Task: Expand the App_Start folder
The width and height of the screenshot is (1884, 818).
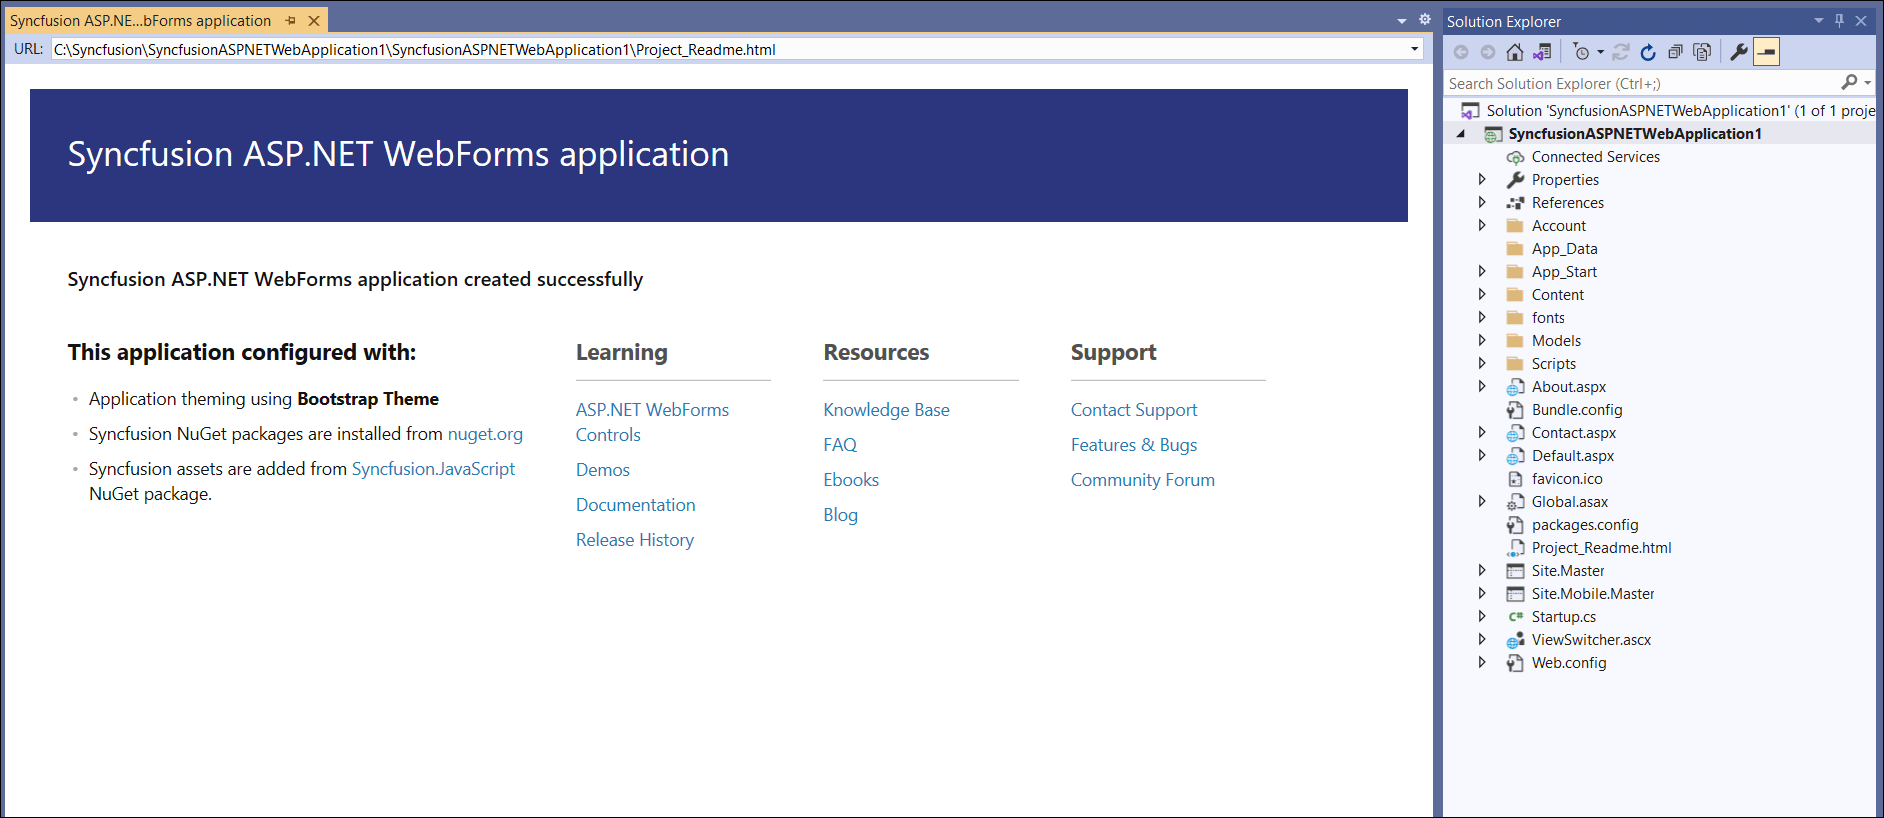Action: [x=1482, y=272]
